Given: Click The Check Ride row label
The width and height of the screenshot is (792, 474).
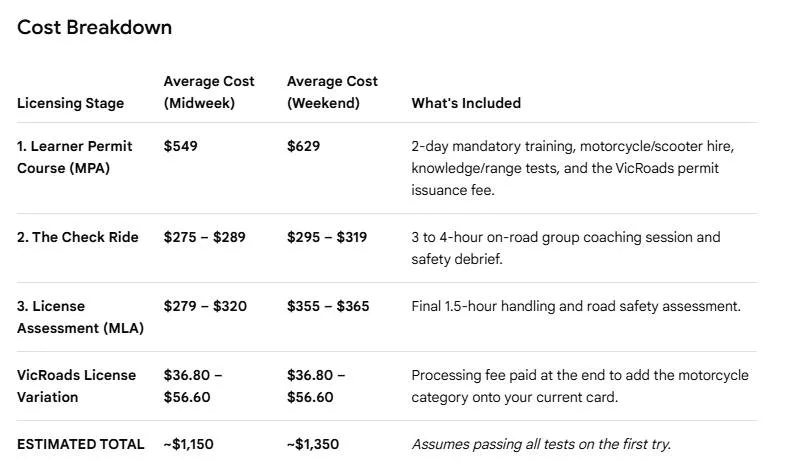Looking at the screenshot, I should pos(78,237).
